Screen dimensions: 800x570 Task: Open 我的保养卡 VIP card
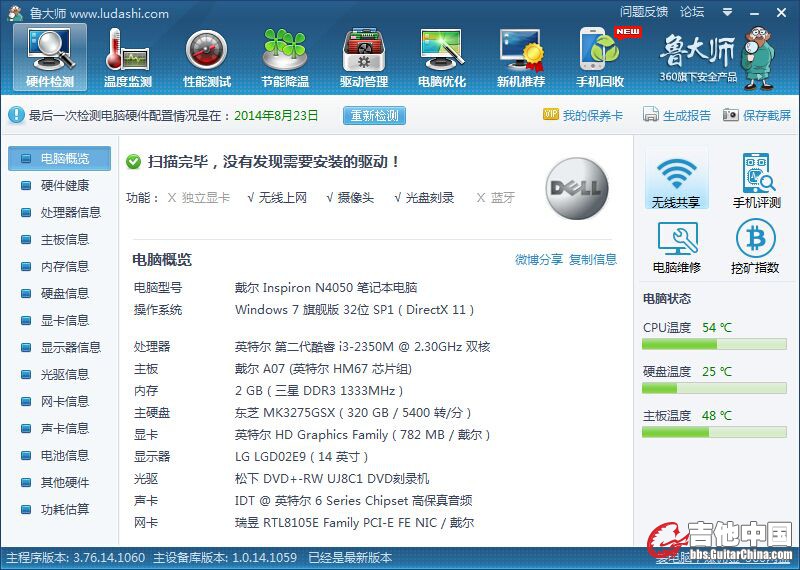pyautogui.click(x=583, y=115)
